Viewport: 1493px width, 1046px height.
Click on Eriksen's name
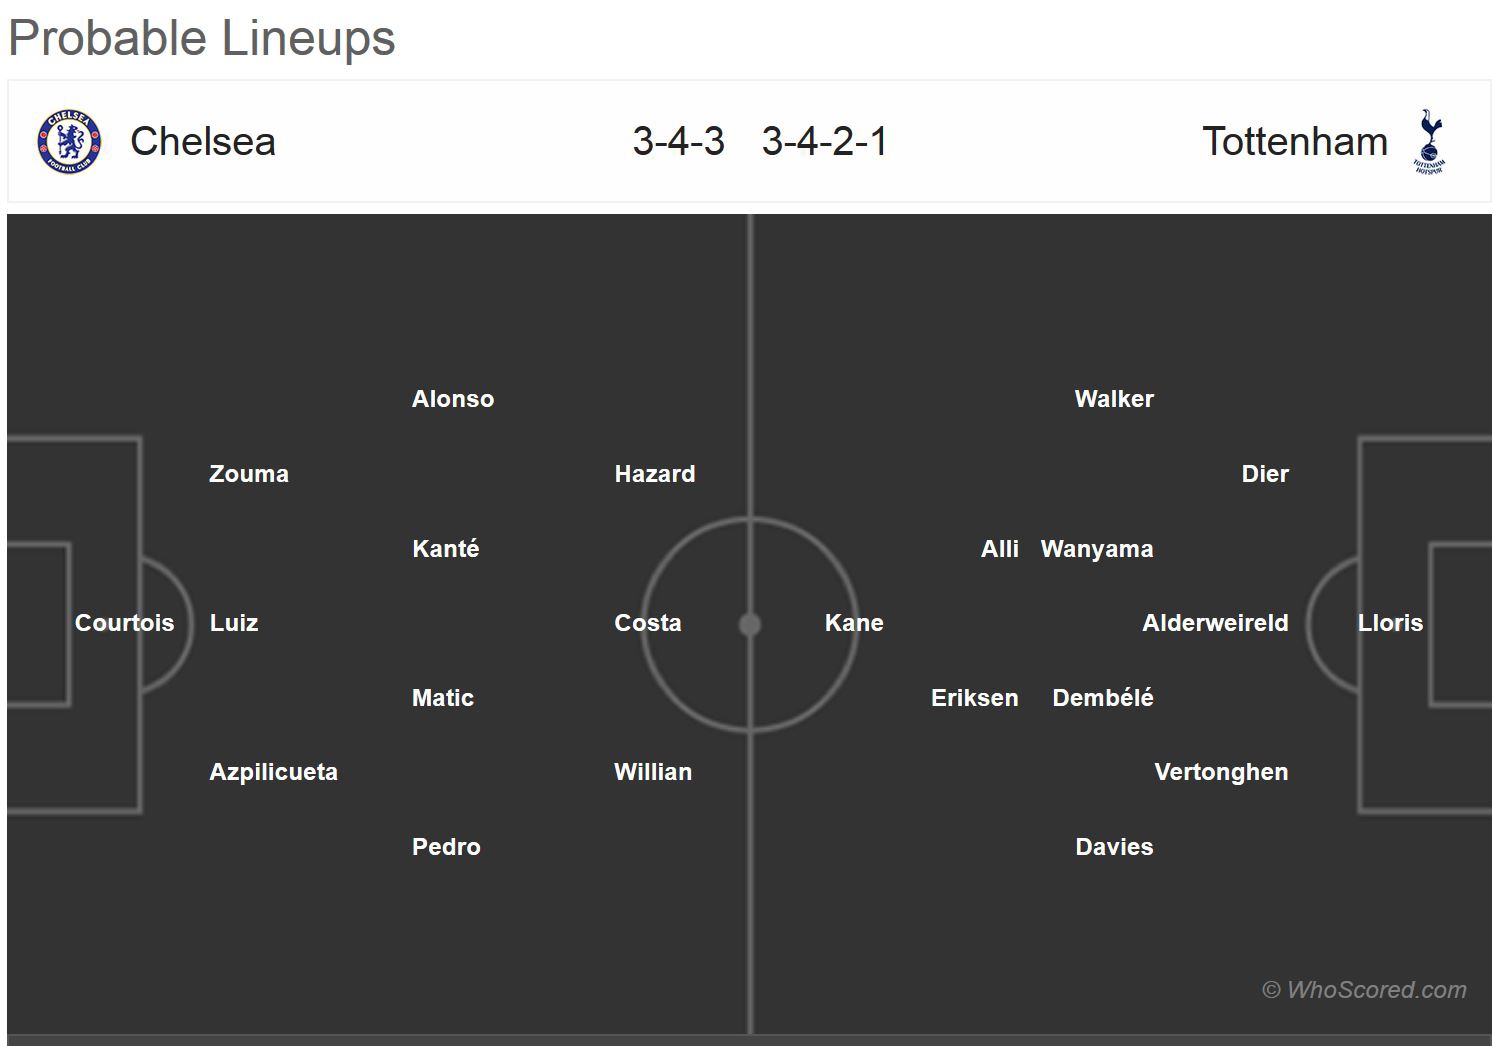coord(975,698)
